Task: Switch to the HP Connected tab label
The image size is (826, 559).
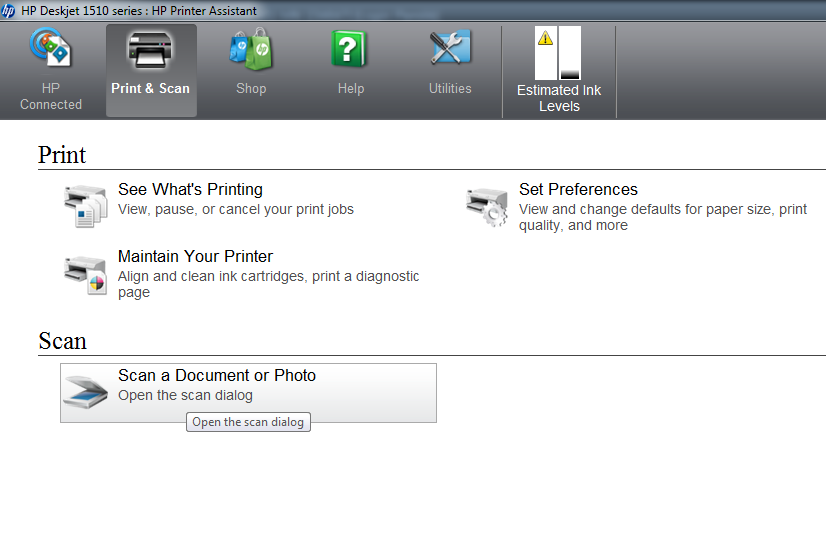Action: click(51, 96)
